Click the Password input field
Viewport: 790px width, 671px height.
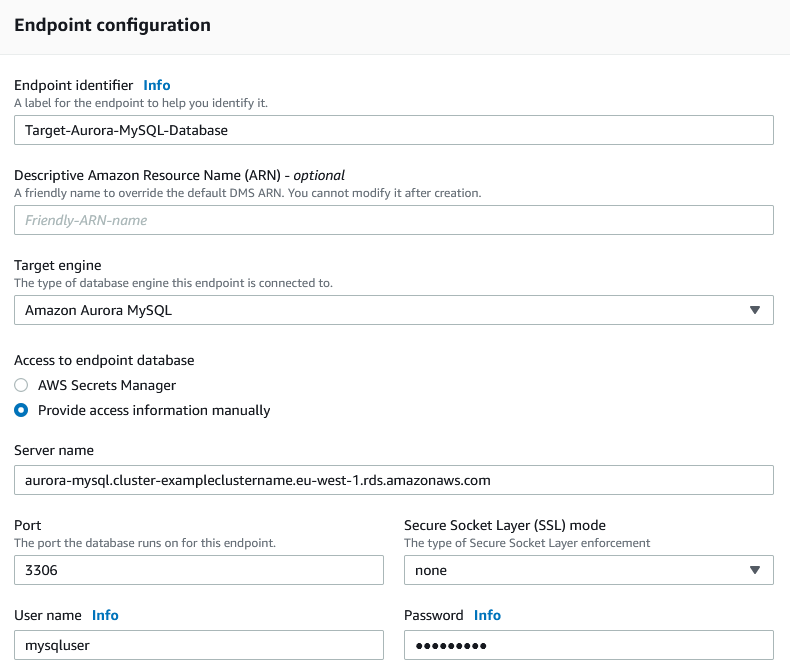[x=588, y=645]
